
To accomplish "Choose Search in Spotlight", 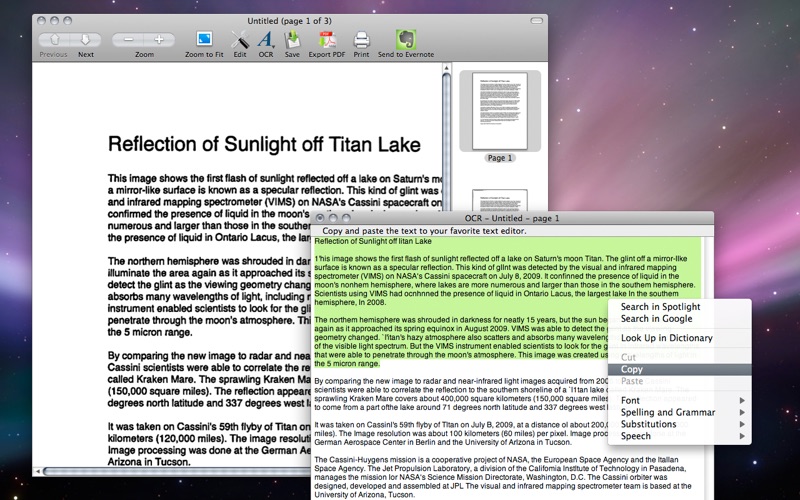I will point(680,307).
